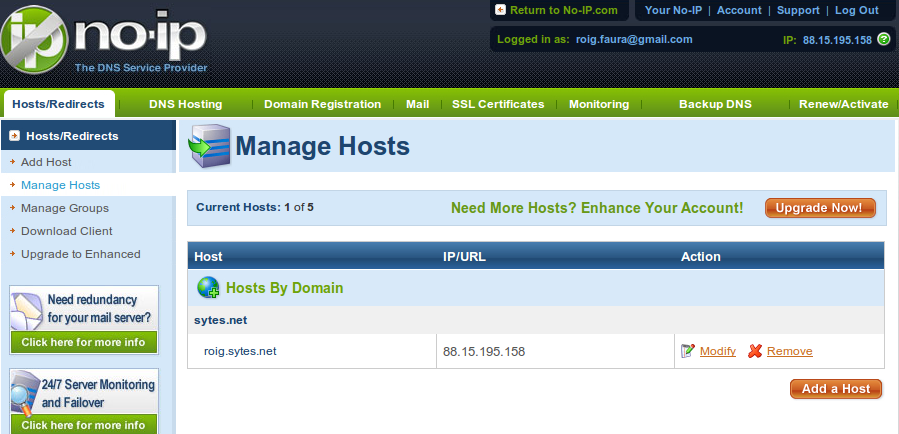Screen dimensions: 899x434
Task: Click the Host column header
Action: [x=208, y=256]
